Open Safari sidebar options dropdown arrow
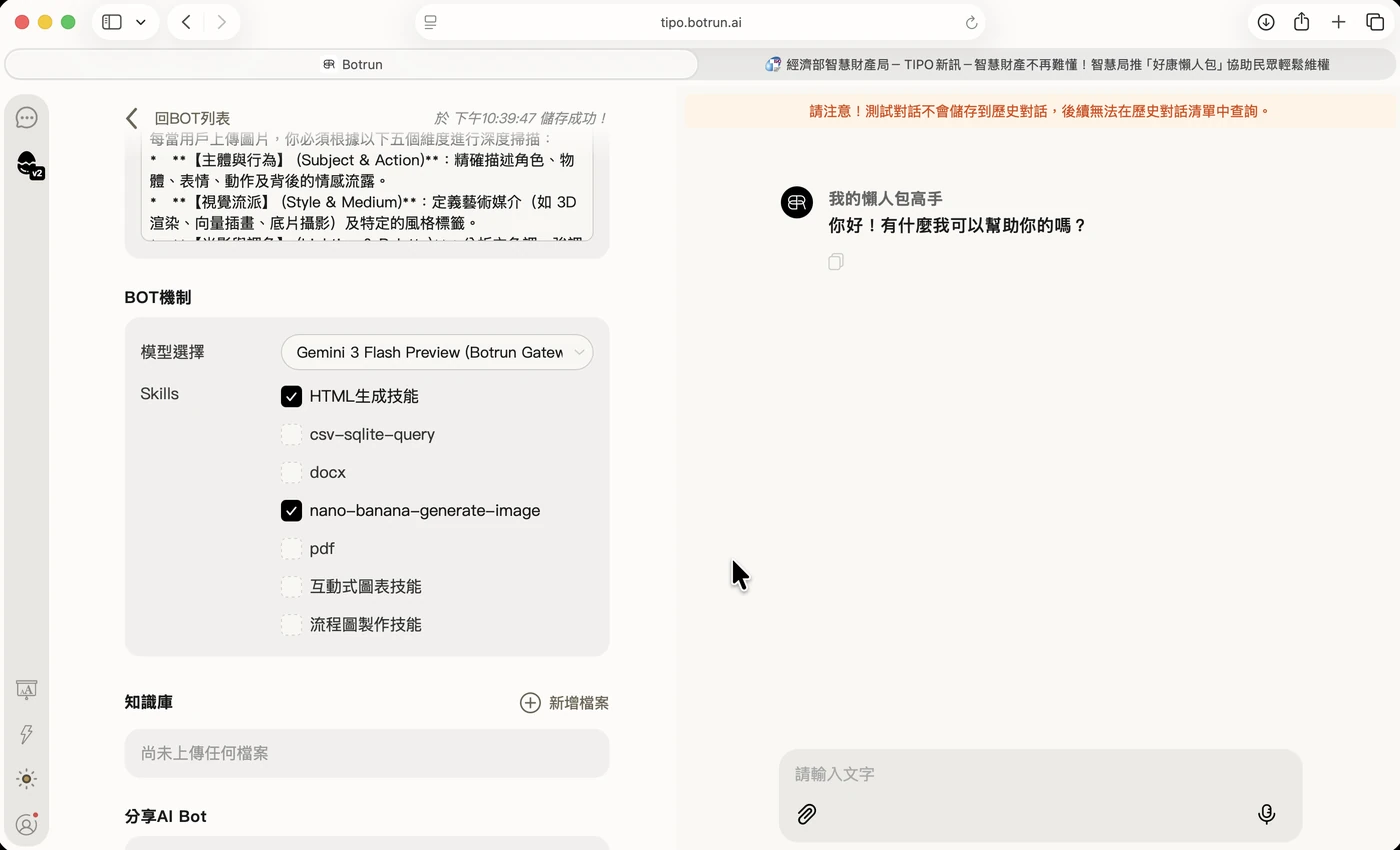The width and height of the screenshot is (1400, 850). pos(141,22)
